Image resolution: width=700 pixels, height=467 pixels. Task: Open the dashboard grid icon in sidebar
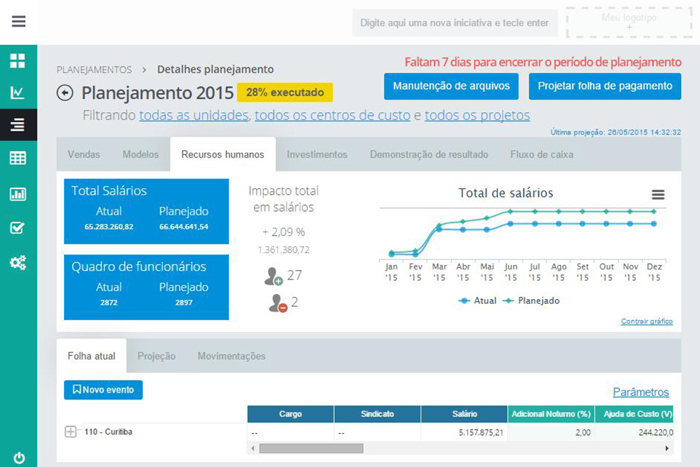point(18,61)
